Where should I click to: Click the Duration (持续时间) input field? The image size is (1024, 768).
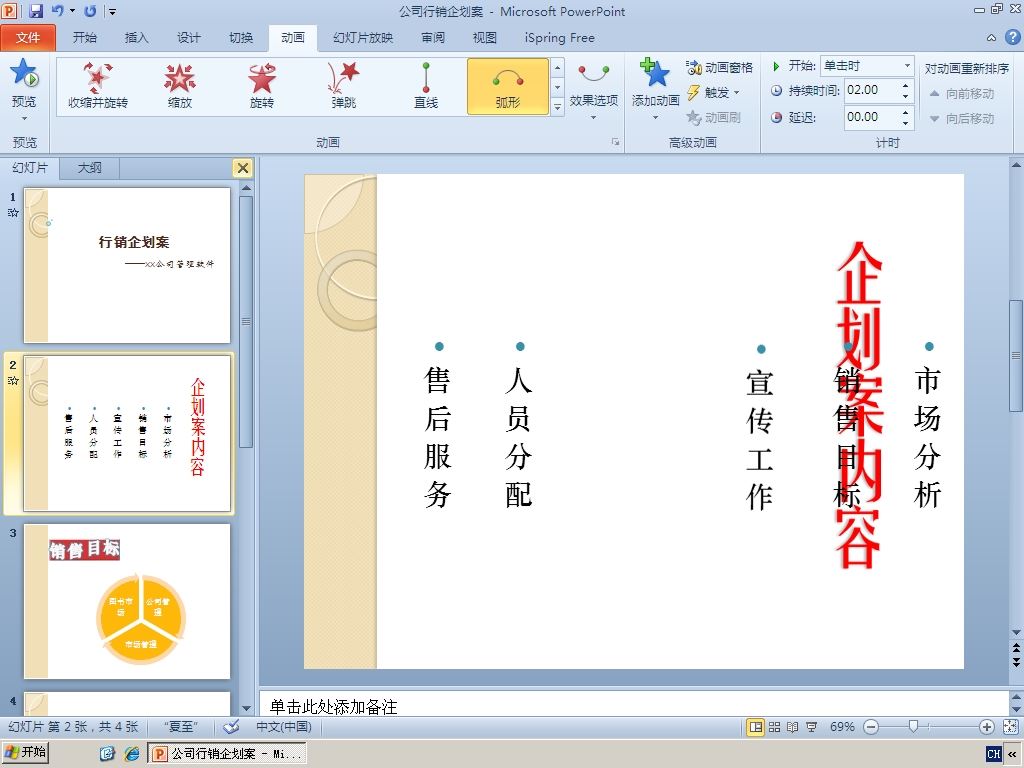click(871, 90)
